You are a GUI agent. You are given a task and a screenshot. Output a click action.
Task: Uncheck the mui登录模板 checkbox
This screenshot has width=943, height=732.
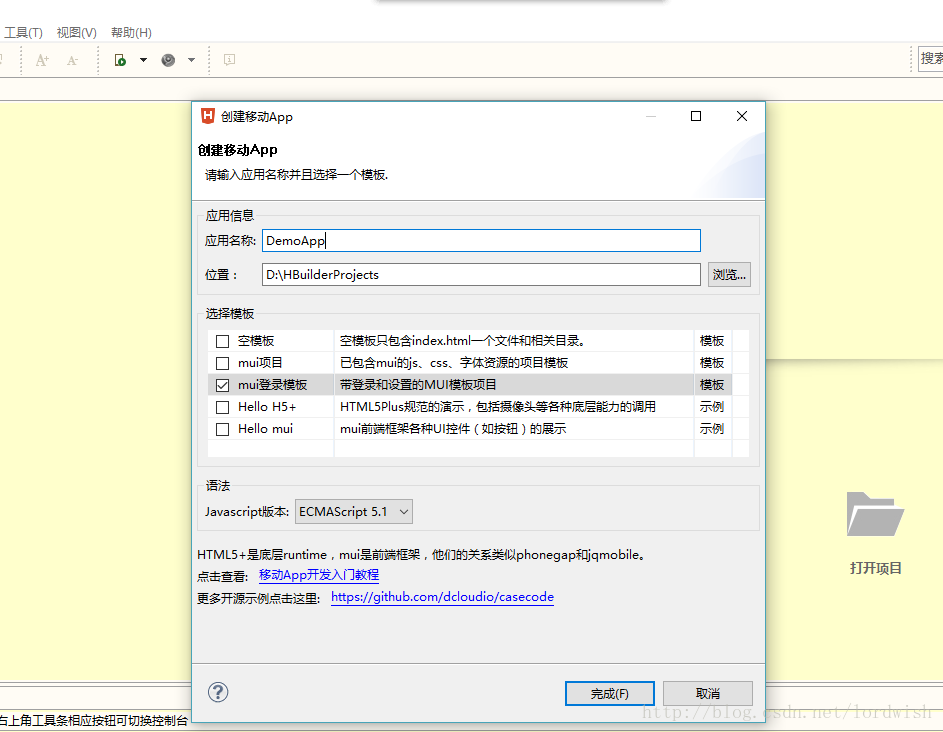(223, 386)
